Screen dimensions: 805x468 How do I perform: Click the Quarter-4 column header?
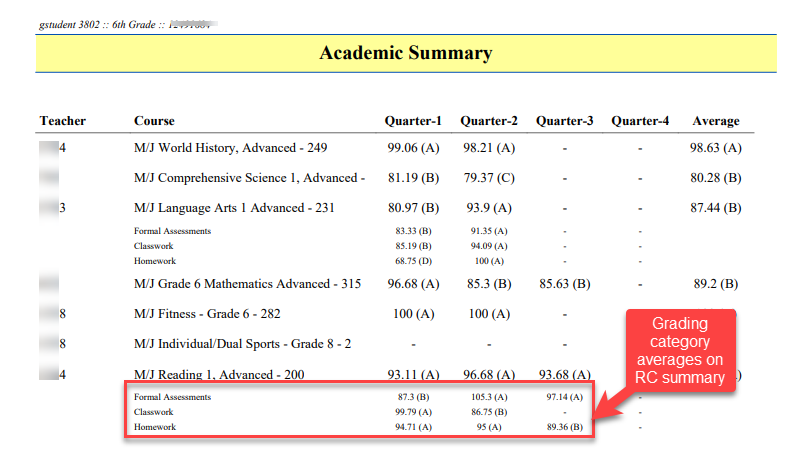pos(640,121)
